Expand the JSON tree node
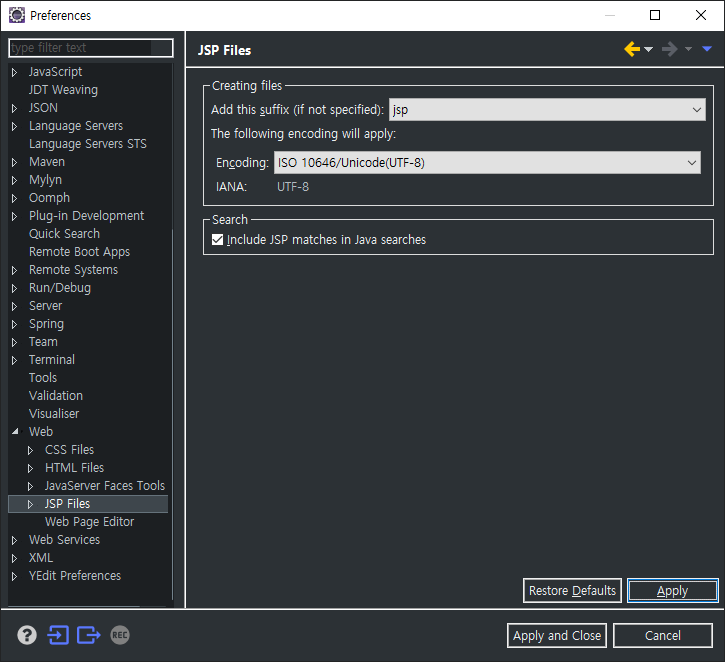 14,108
